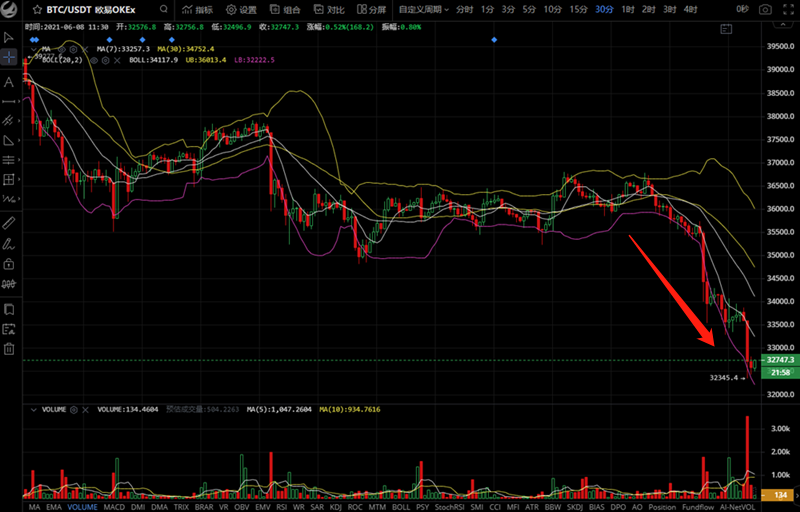Open the calendar icon above price axis
Image resolution: width=800 pixels, height=512 pixels.
tap(726, 30)
